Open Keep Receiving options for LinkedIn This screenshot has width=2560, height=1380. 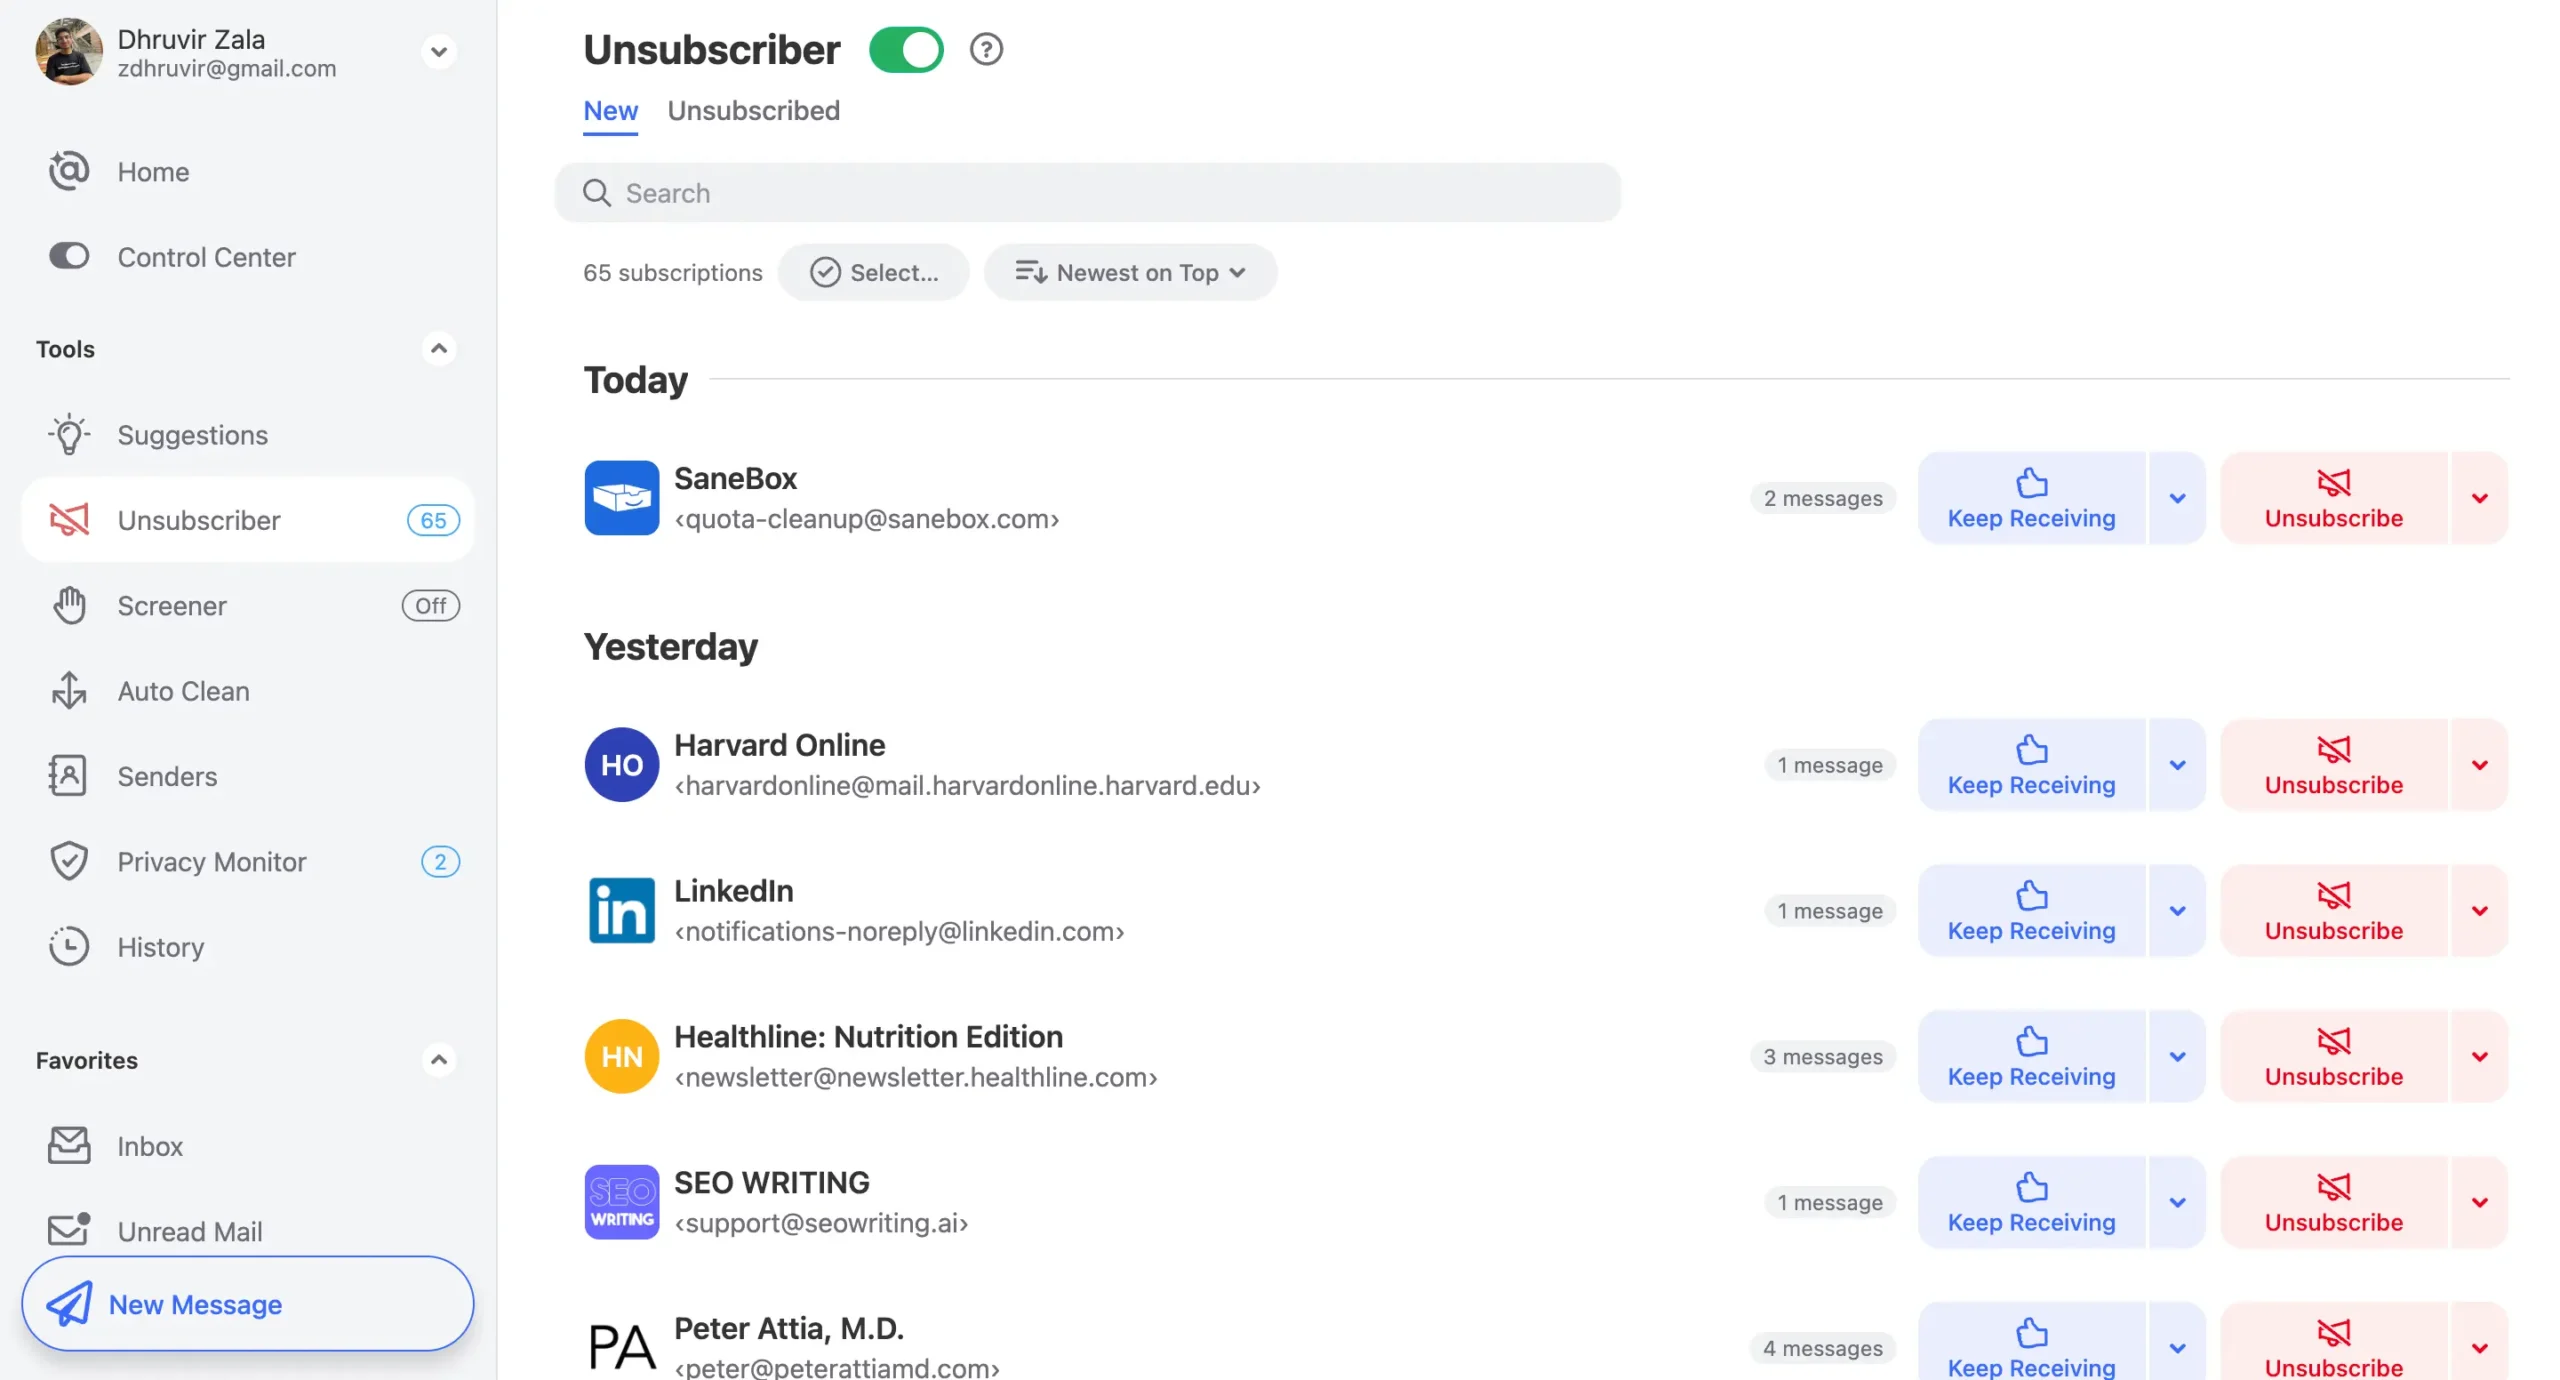[x=2177, y=910]
